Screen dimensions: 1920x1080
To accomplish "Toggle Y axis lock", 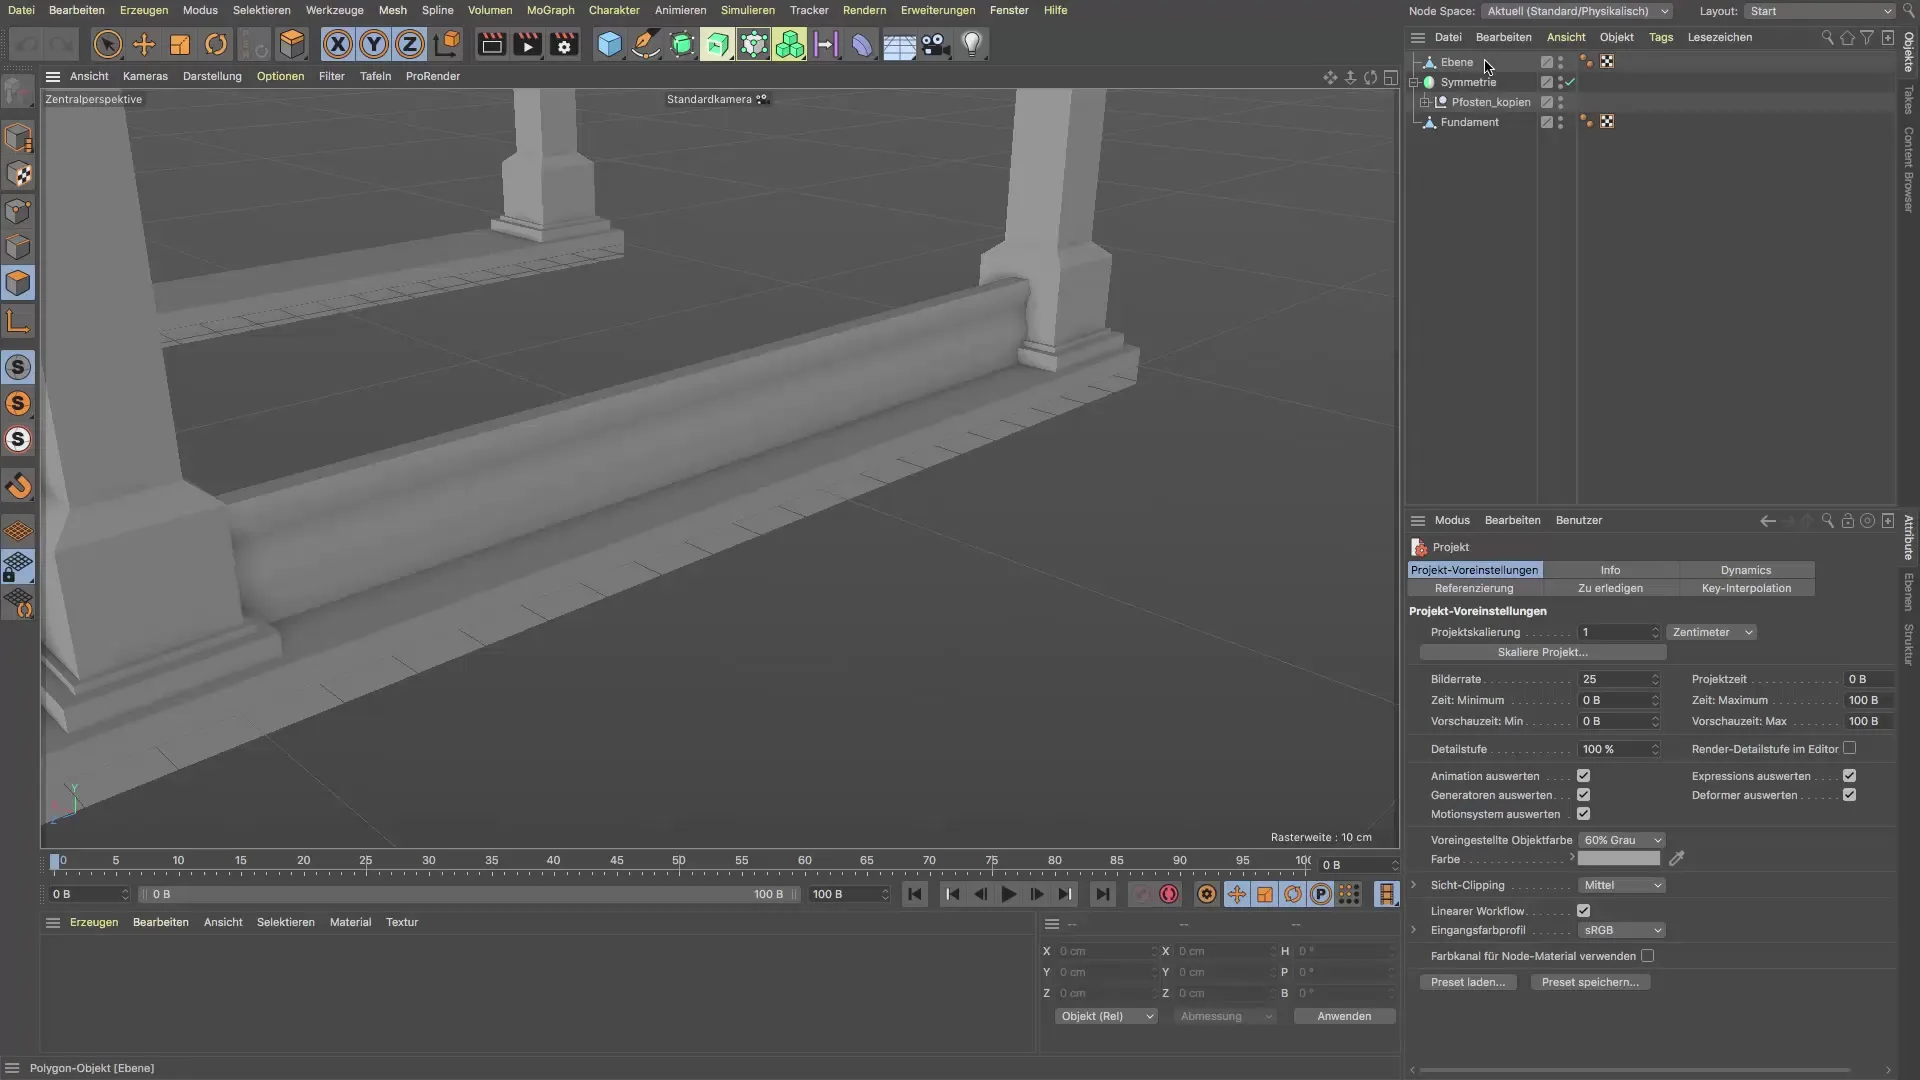I will tap(374, 44).
